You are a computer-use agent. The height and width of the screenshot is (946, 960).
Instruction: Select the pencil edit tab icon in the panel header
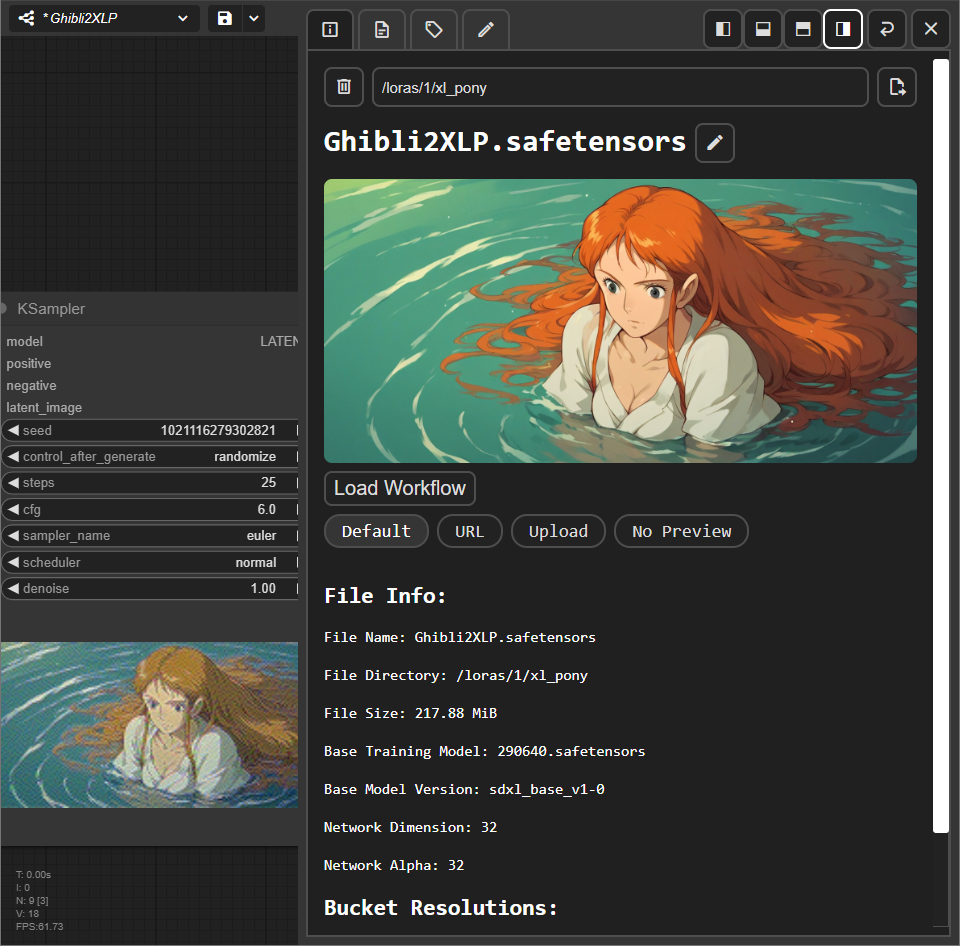tap(485, 29)
